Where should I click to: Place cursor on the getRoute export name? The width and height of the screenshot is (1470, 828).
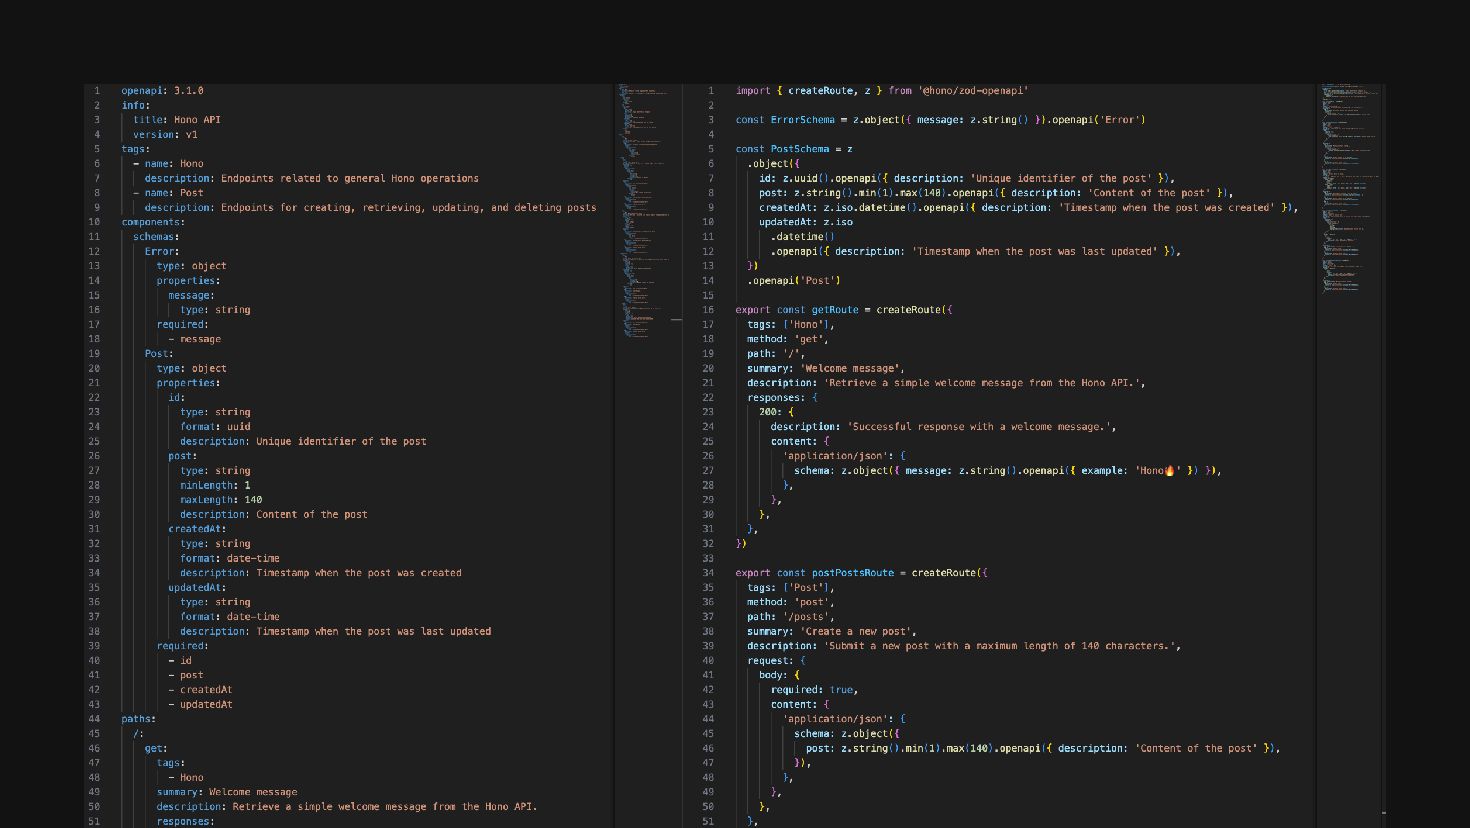click(834, 310)
